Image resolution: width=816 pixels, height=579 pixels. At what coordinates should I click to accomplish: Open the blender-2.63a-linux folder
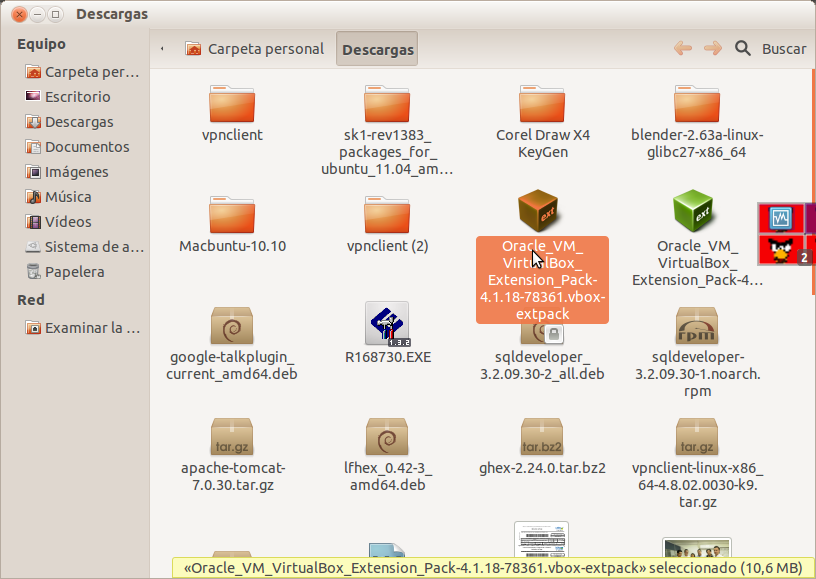[x=697, y=104]
